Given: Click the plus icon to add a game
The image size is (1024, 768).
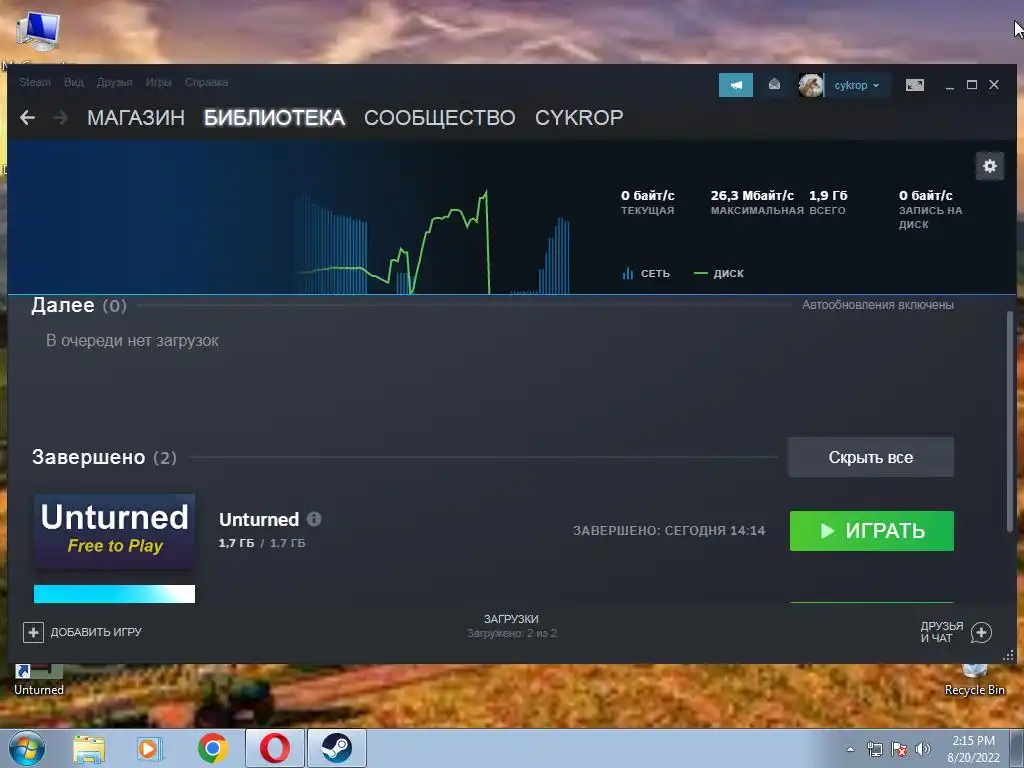Looking at the screenshot, I should pos(33,632).
